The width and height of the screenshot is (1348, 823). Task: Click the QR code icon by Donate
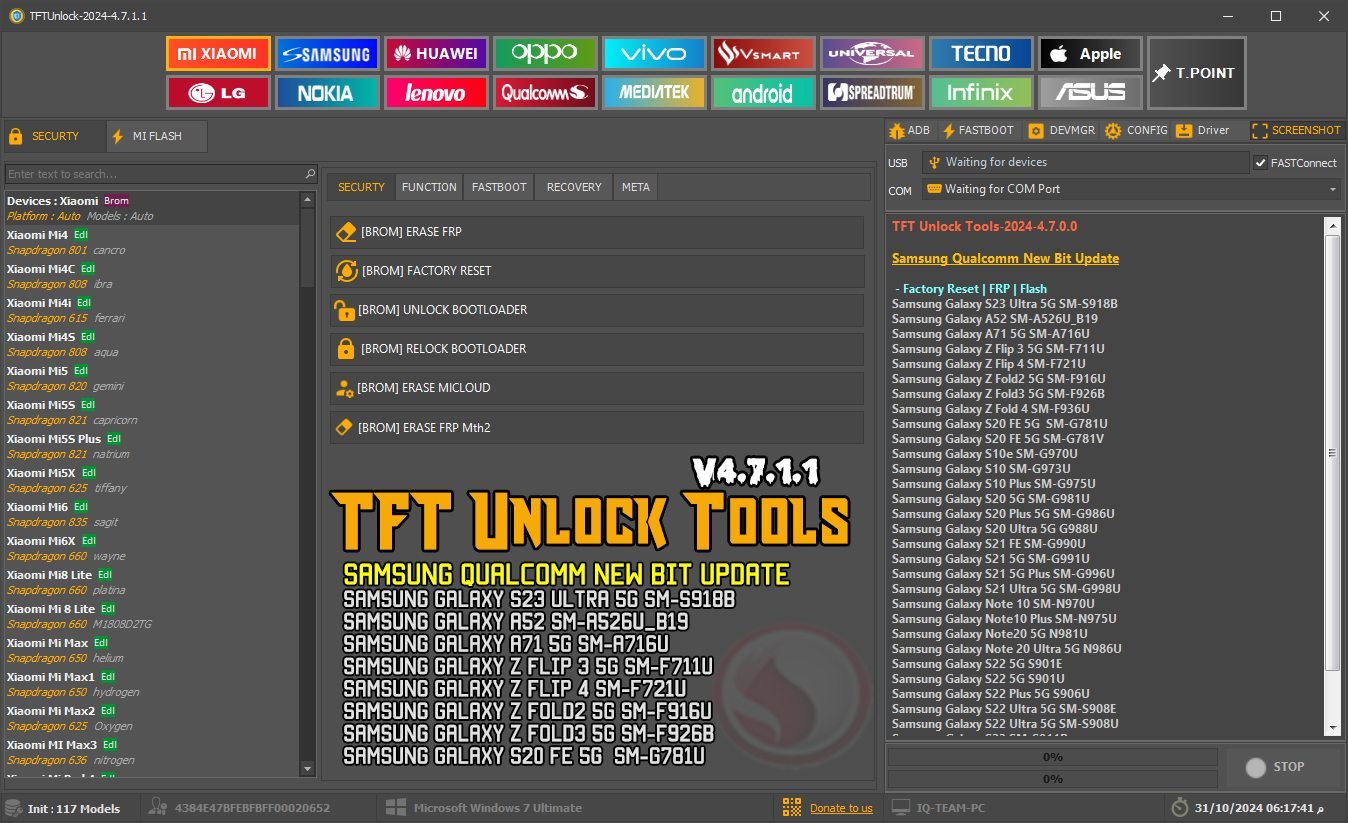pos(792,807)
